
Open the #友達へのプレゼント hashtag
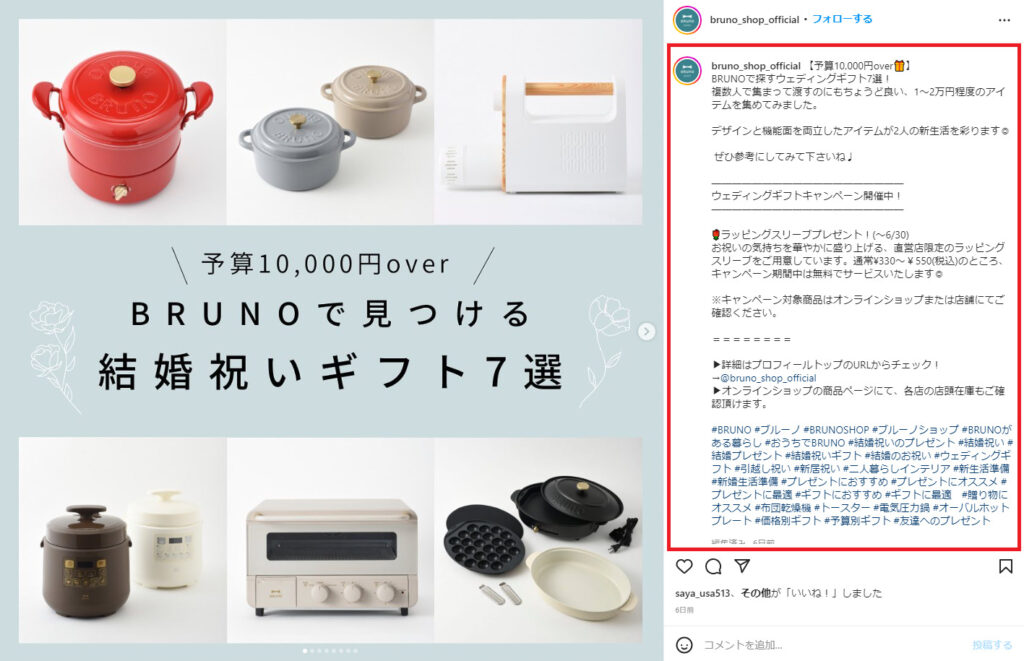[x=942, y=521]
